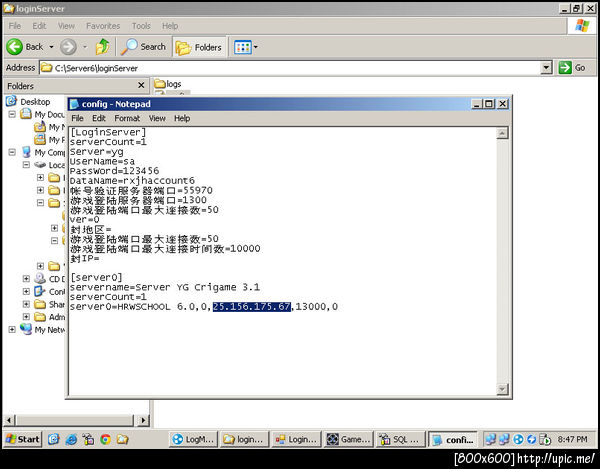Select My Network Places icon
Image resolution: width=600 pixels, height=469 pixels.
click(26, 329)
